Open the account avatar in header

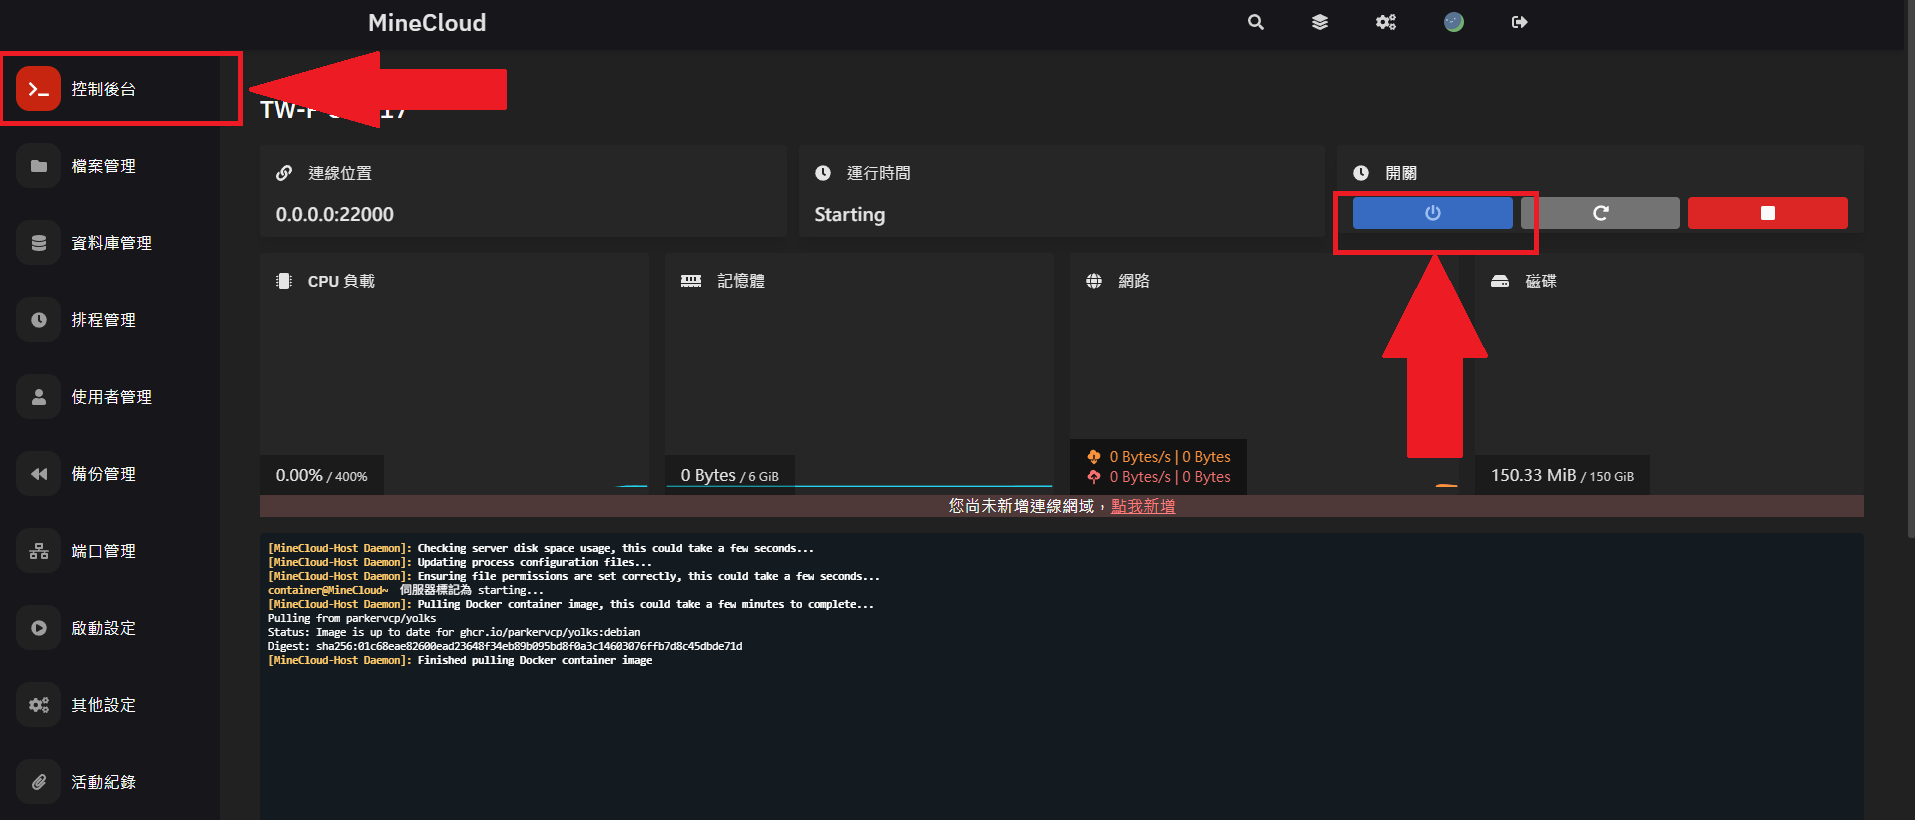click(x=1454, y=22)
